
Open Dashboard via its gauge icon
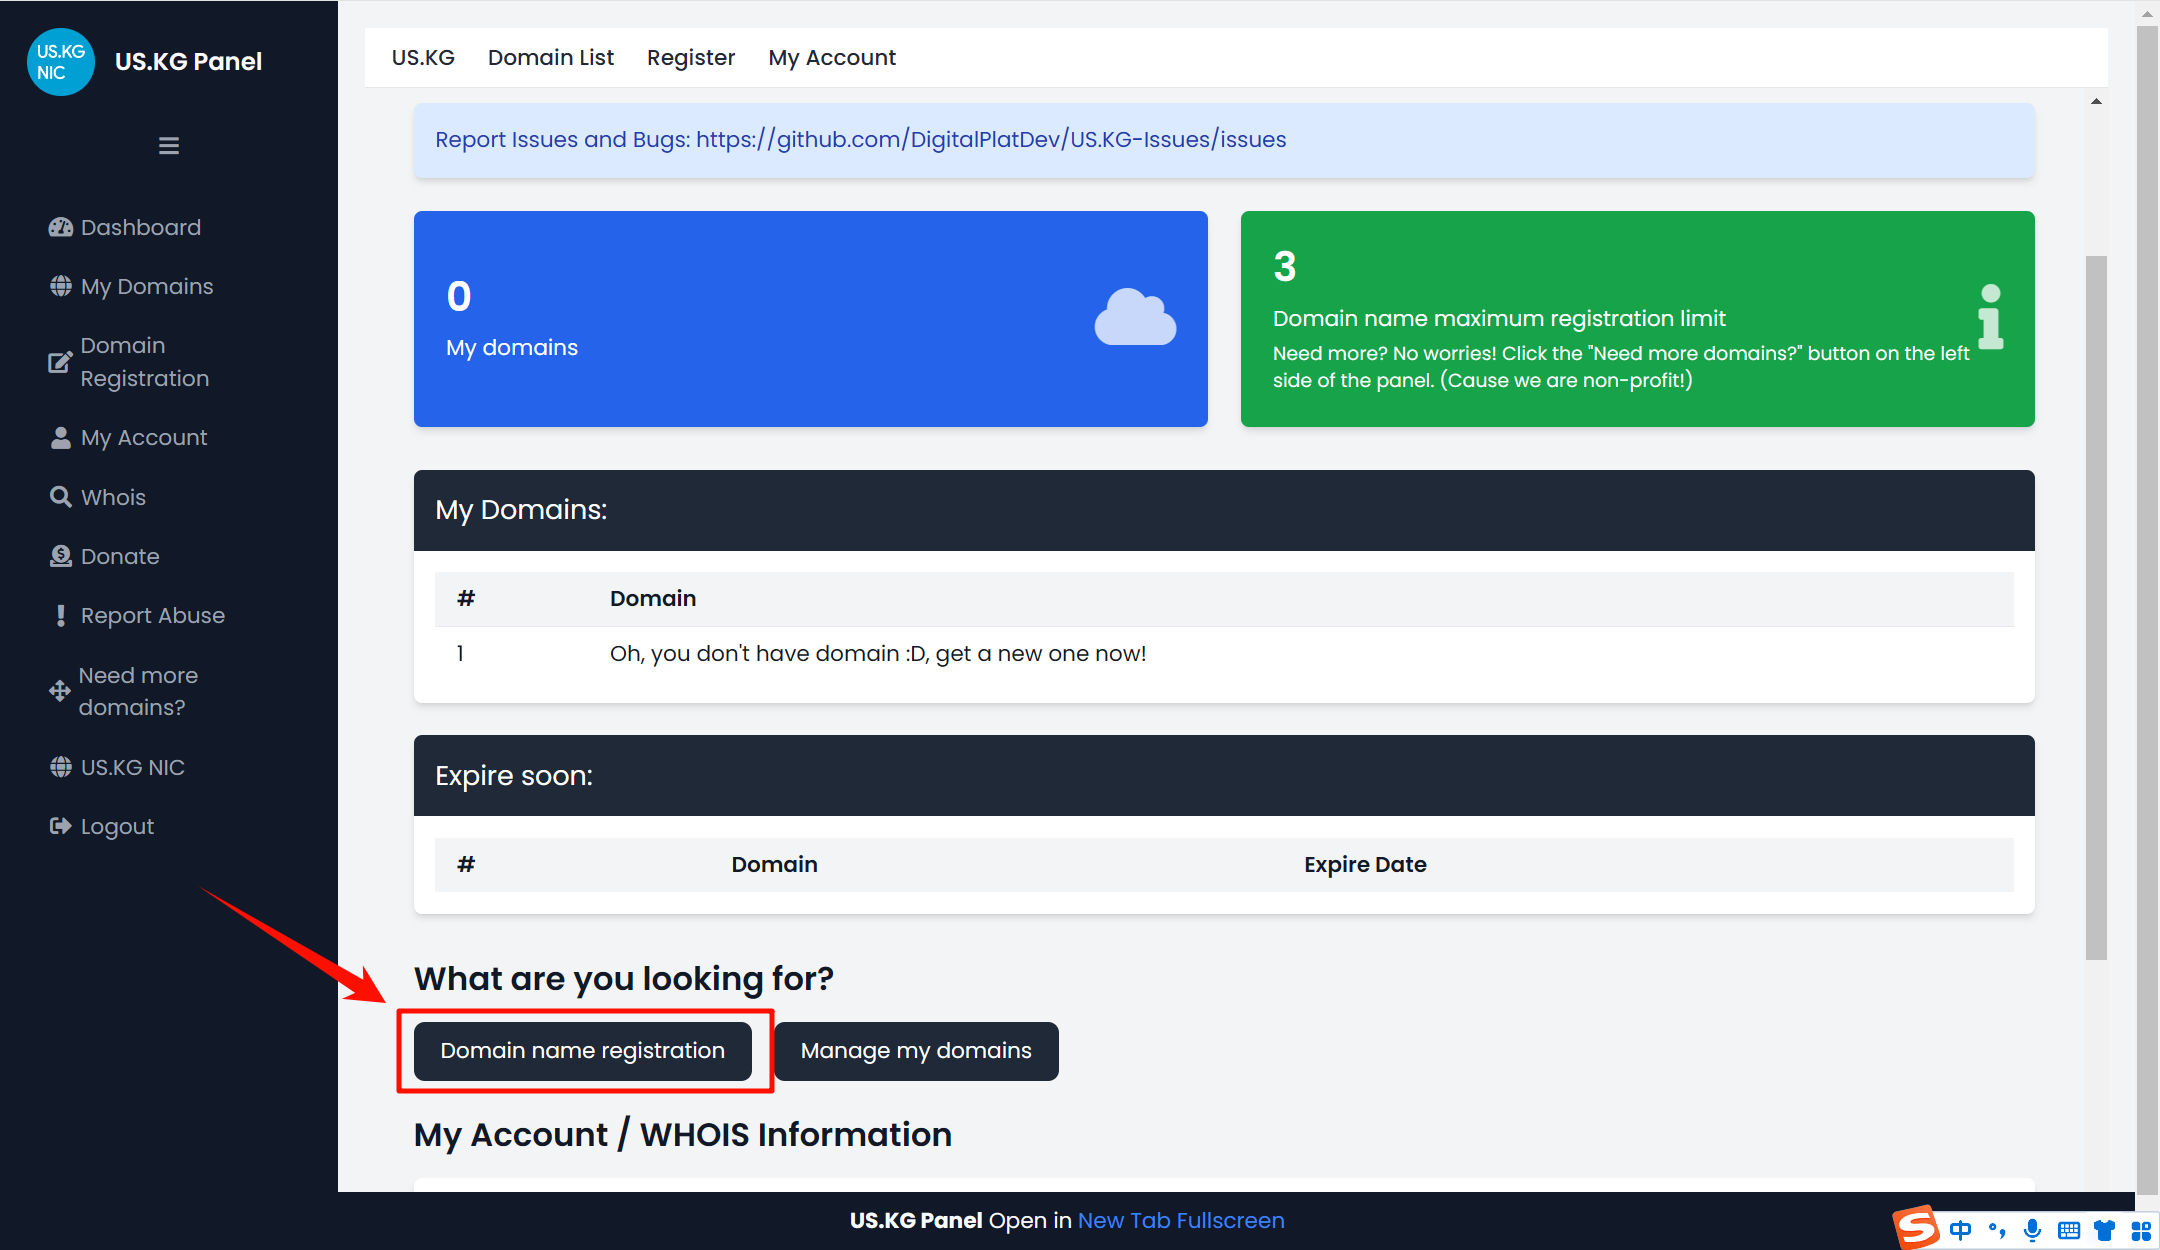61,228
